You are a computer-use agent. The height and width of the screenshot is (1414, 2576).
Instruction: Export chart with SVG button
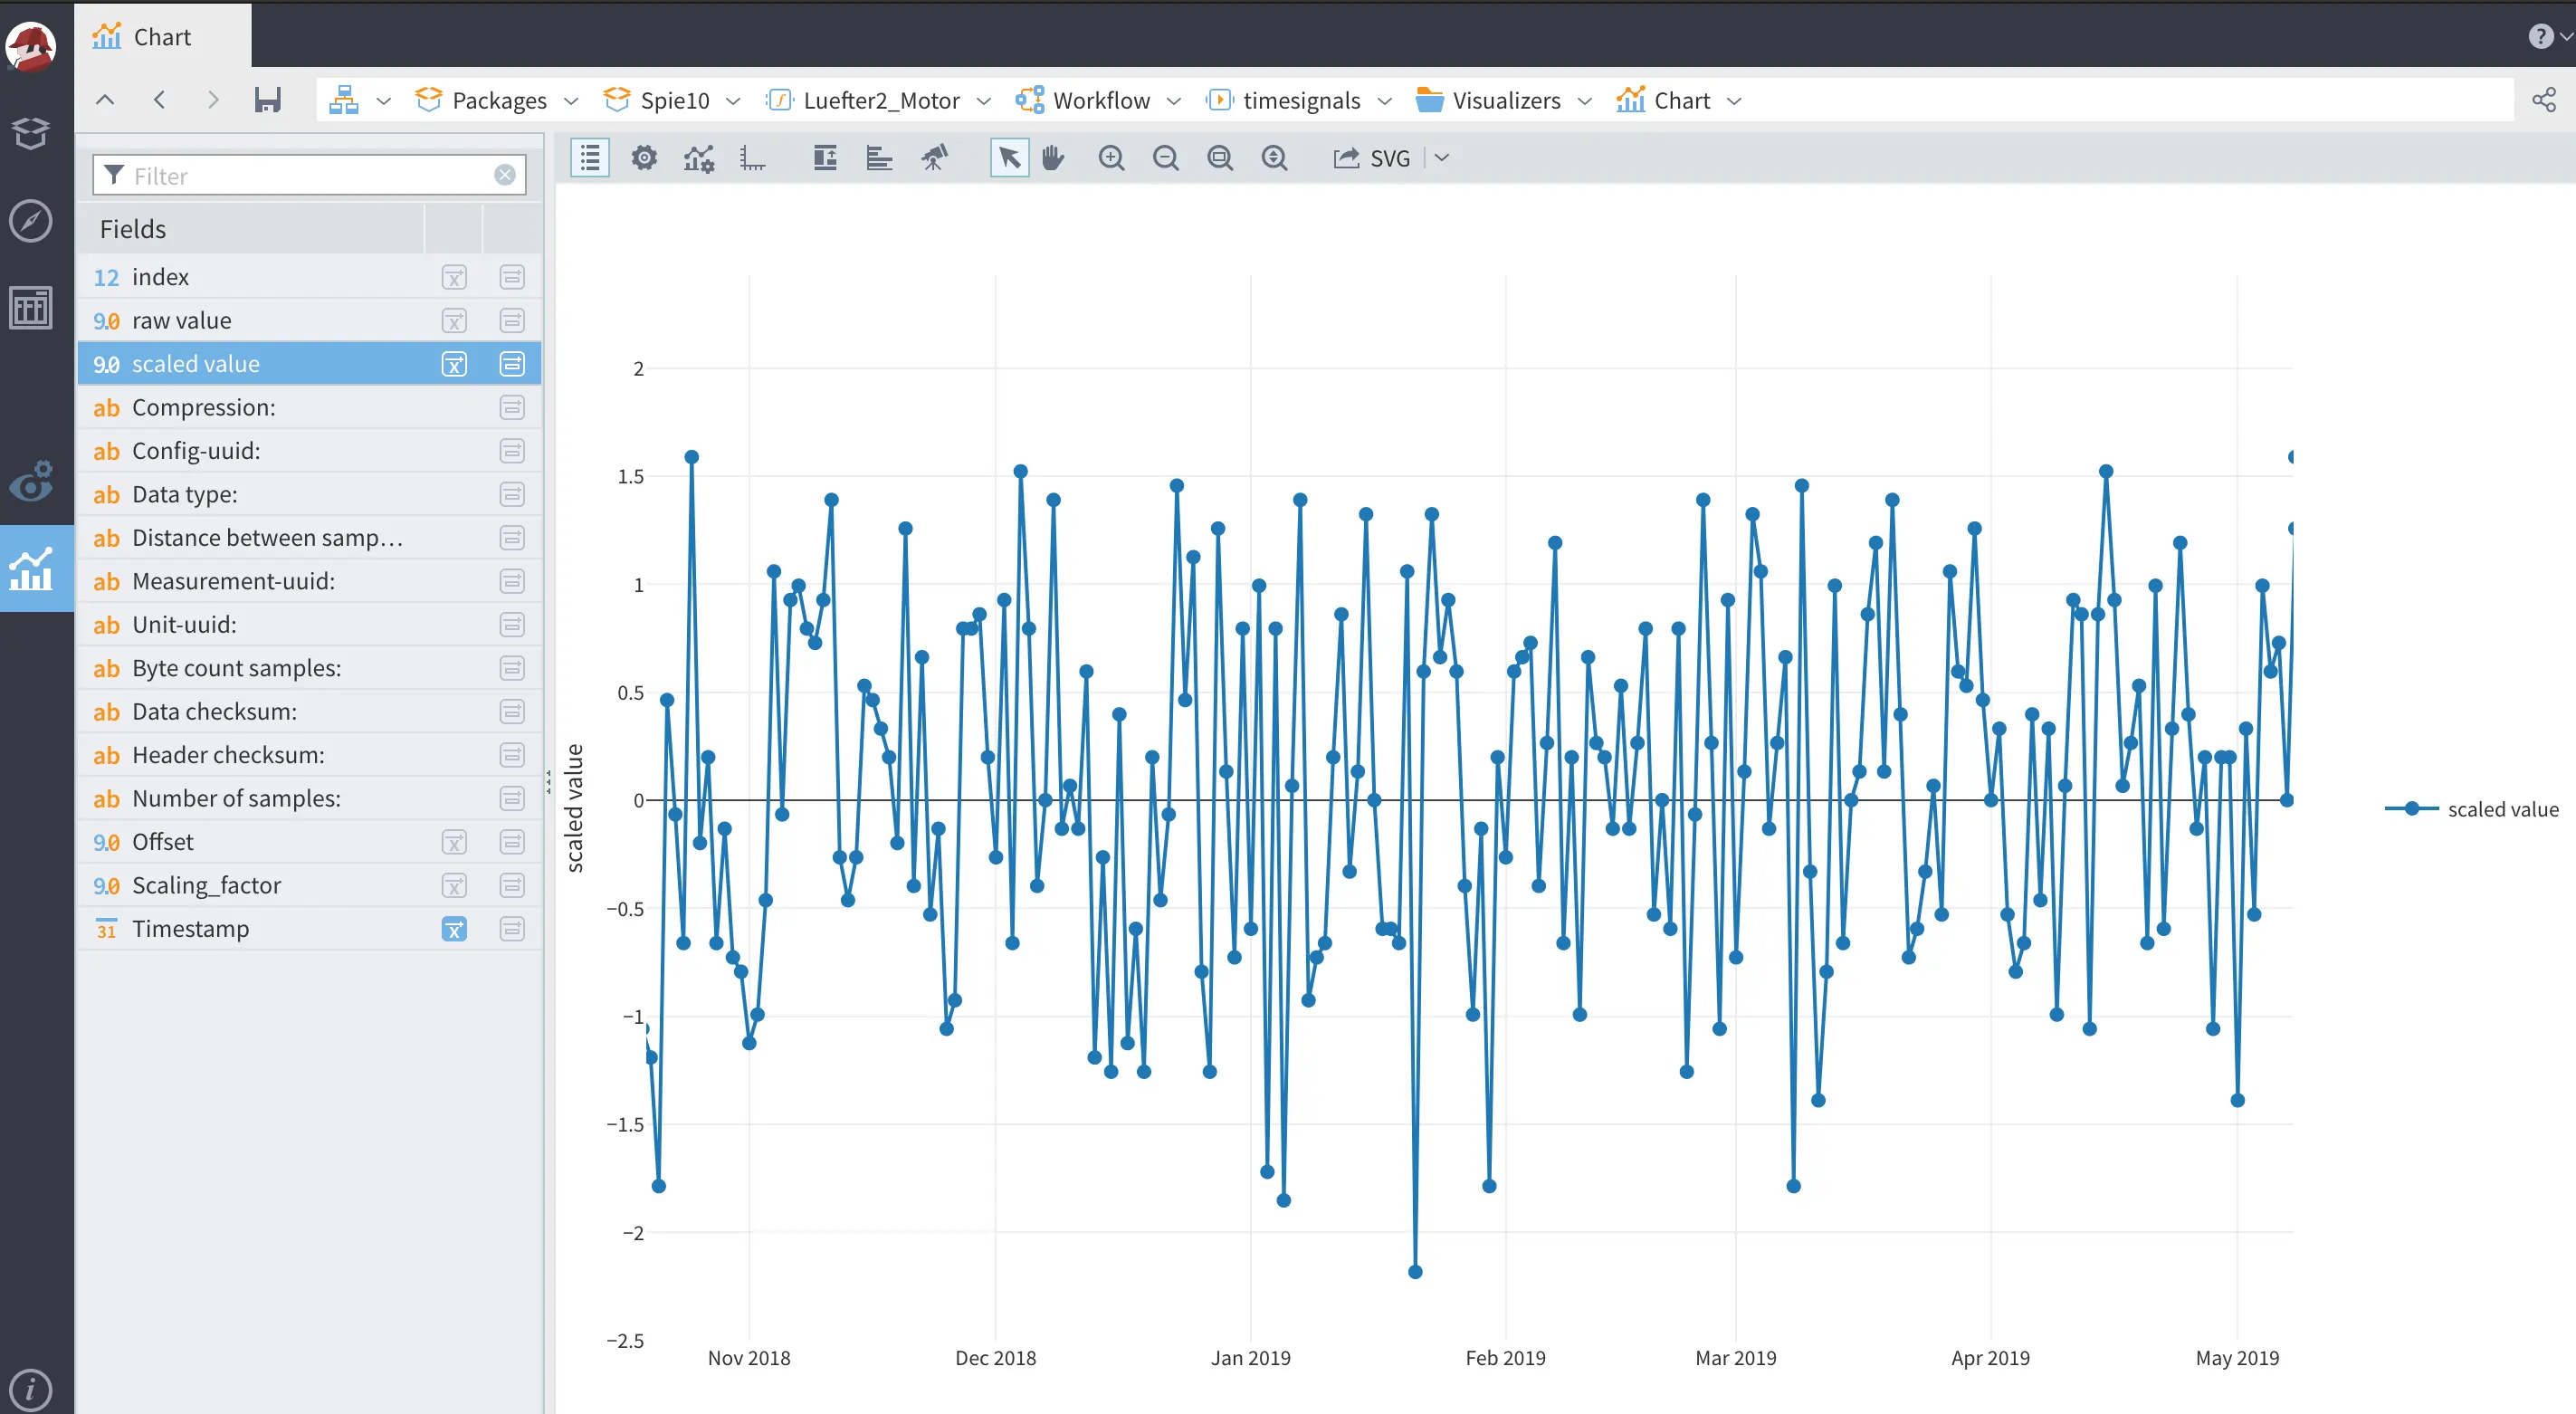coord(1372,158)
